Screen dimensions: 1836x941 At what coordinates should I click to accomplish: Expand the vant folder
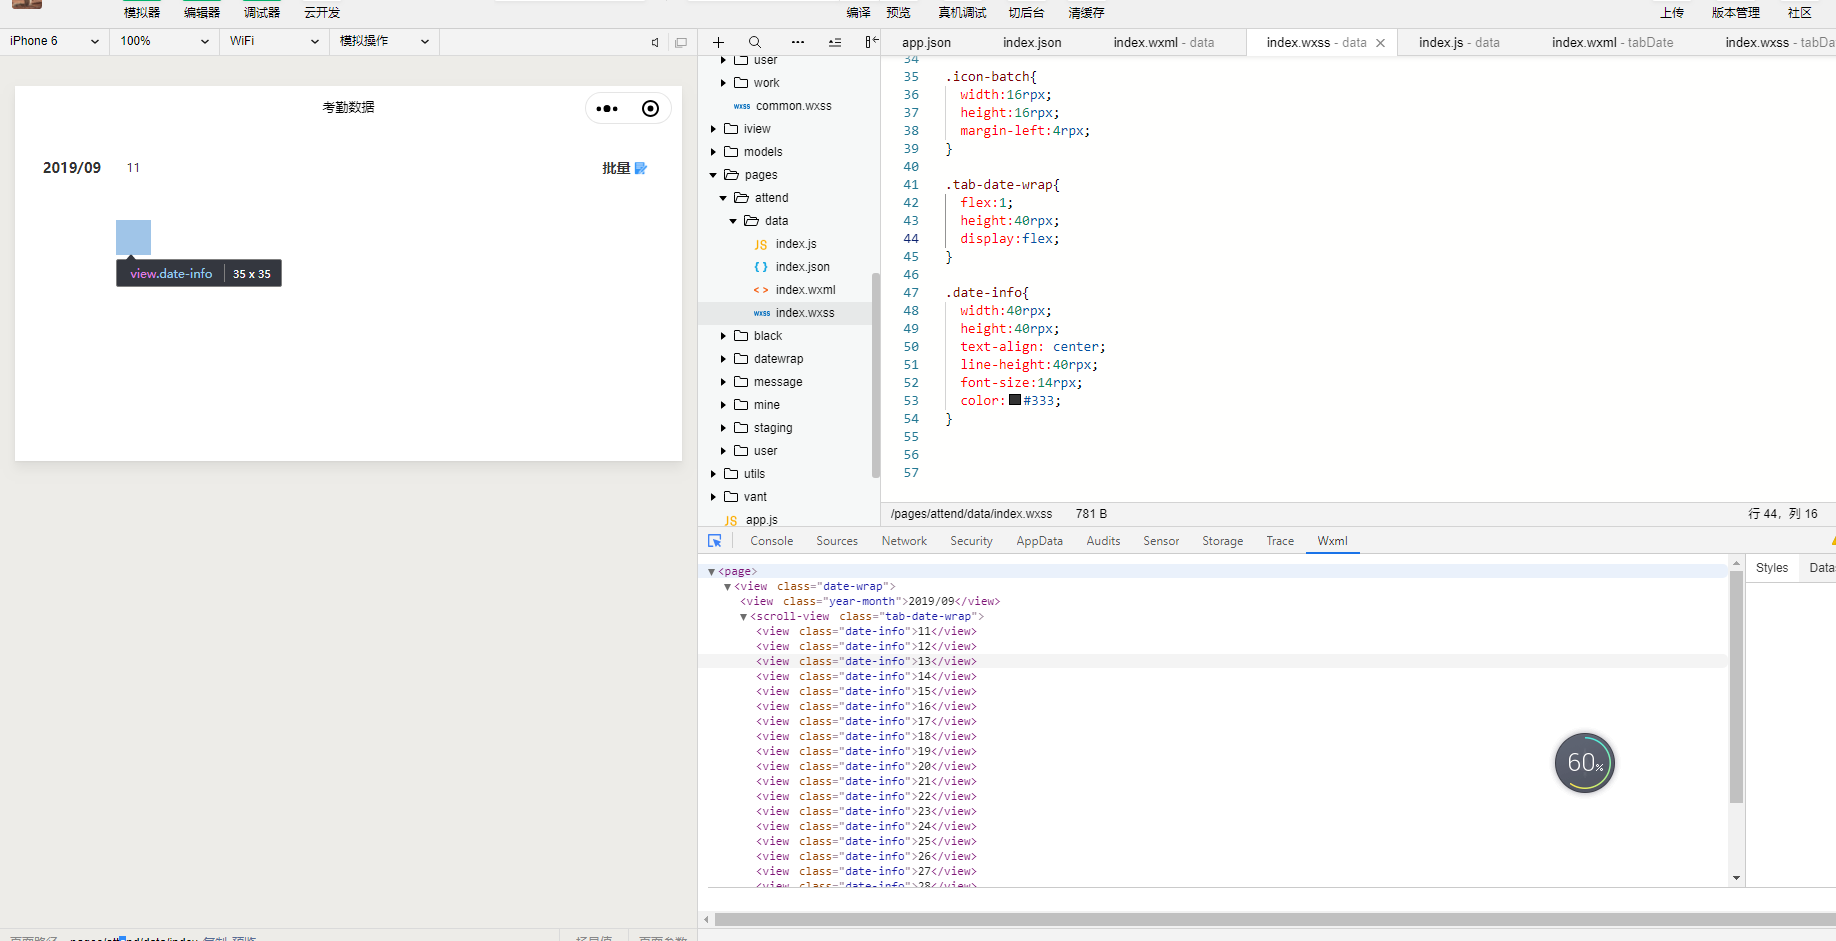[x=713, y=497]
